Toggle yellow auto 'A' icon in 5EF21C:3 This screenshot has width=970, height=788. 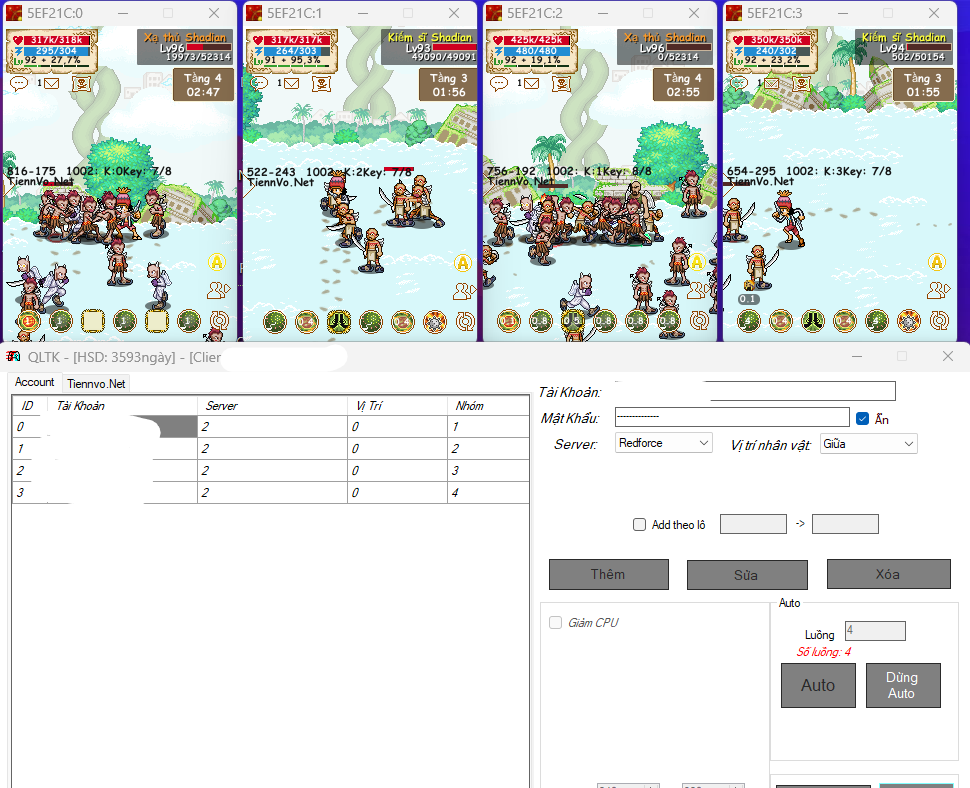coord(936,262)
